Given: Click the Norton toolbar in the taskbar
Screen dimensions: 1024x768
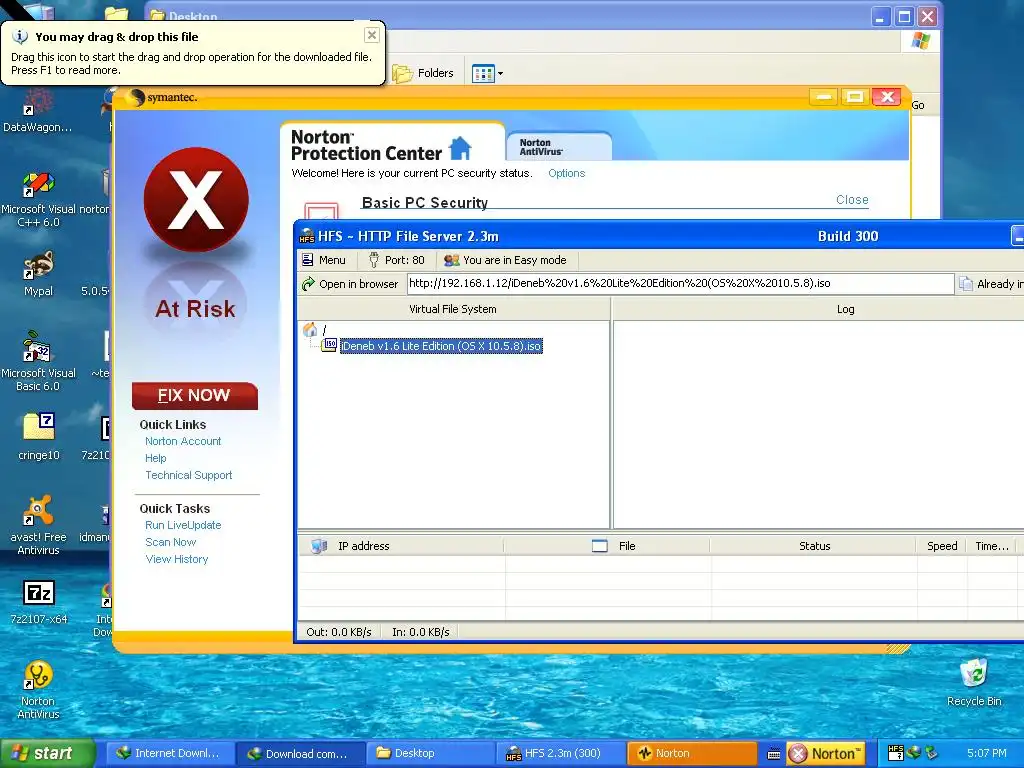Looking at the screenshot, I should point(825,754).
